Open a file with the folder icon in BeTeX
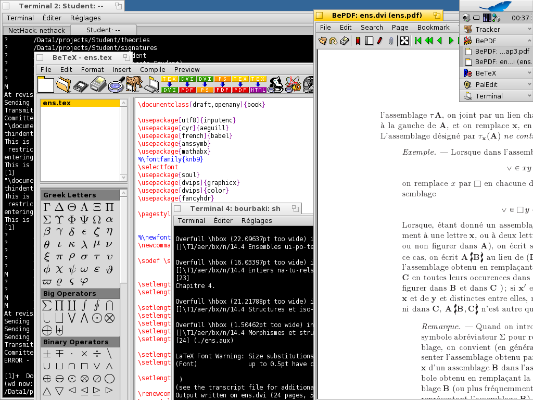The image size is (533, 400). pos(63,84)
